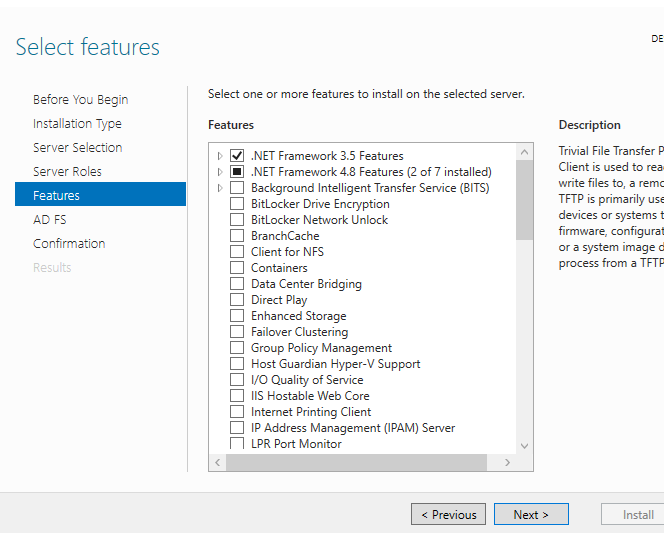Click the features list scroll-up arrow

click(x=524, y=152)
